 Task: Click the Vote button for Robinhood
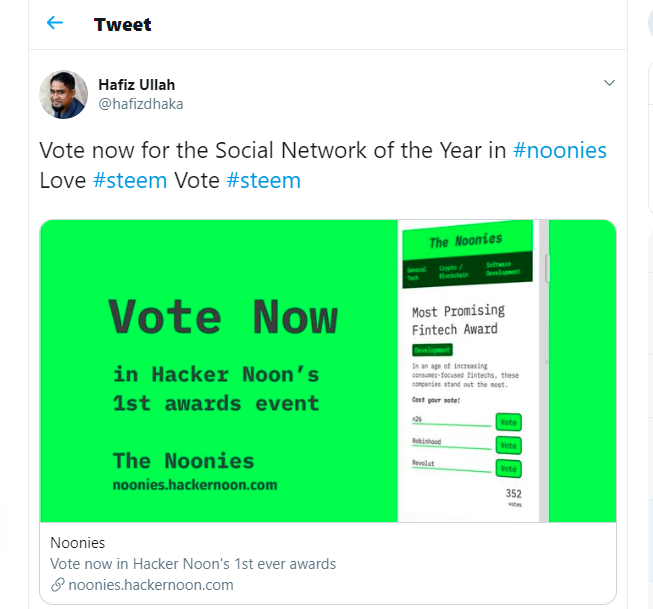point(508,445)
